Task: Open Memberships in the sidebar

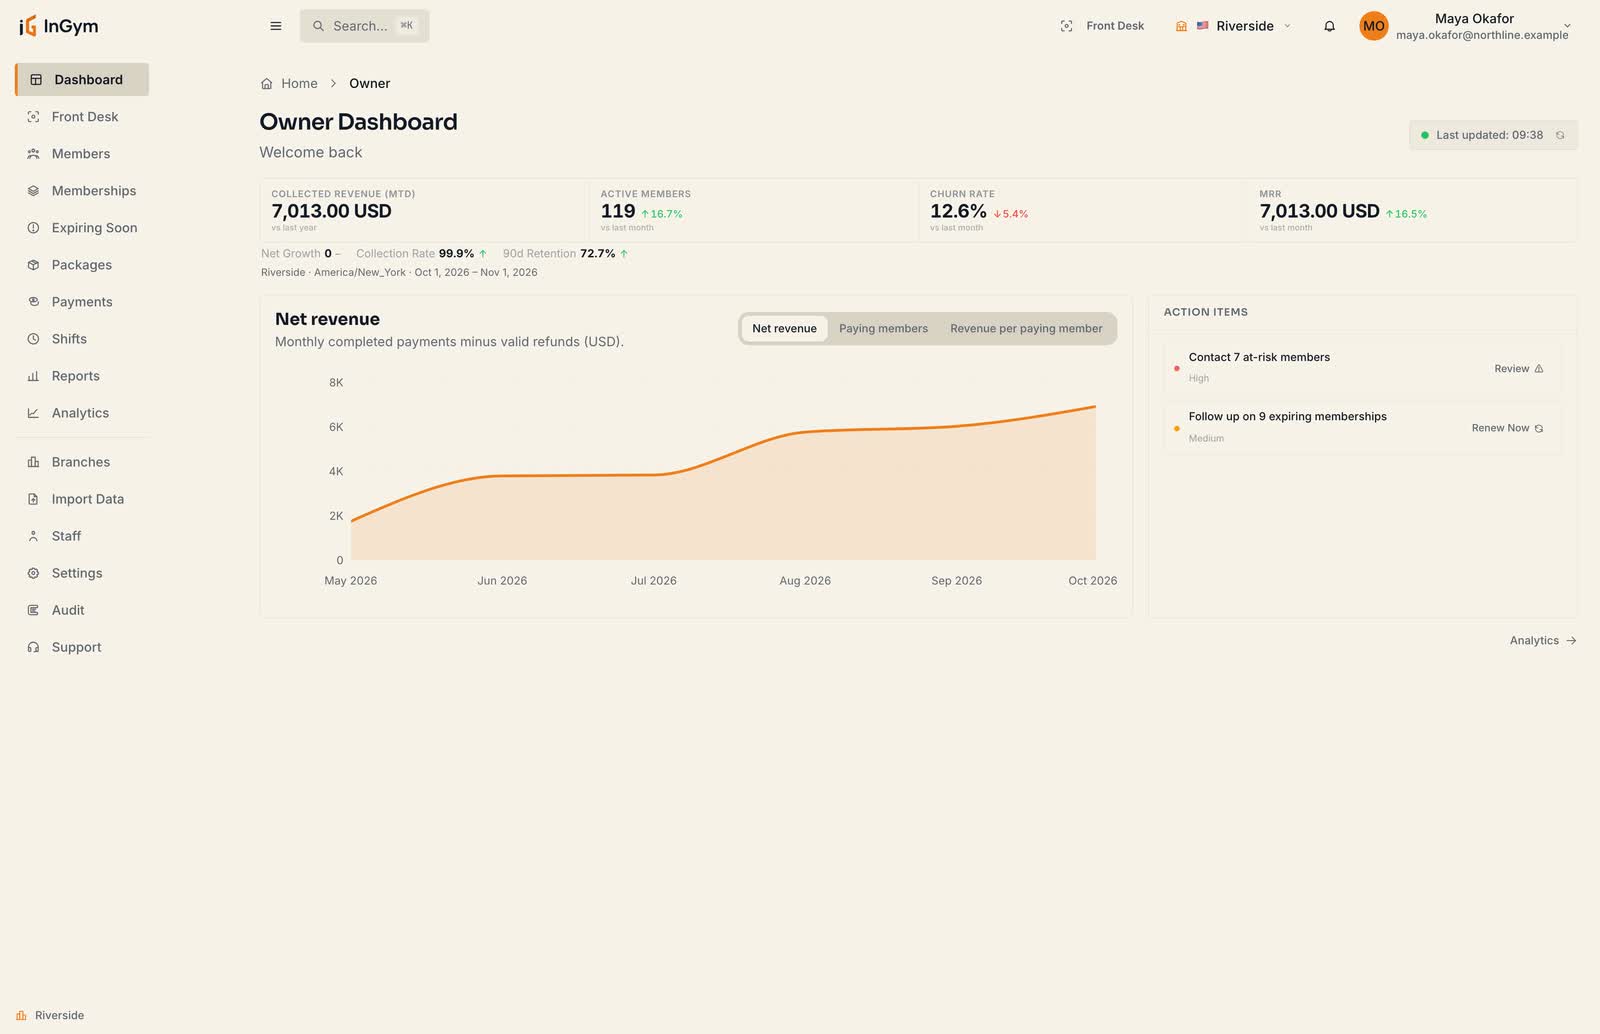Action: [x=82, y=191]
